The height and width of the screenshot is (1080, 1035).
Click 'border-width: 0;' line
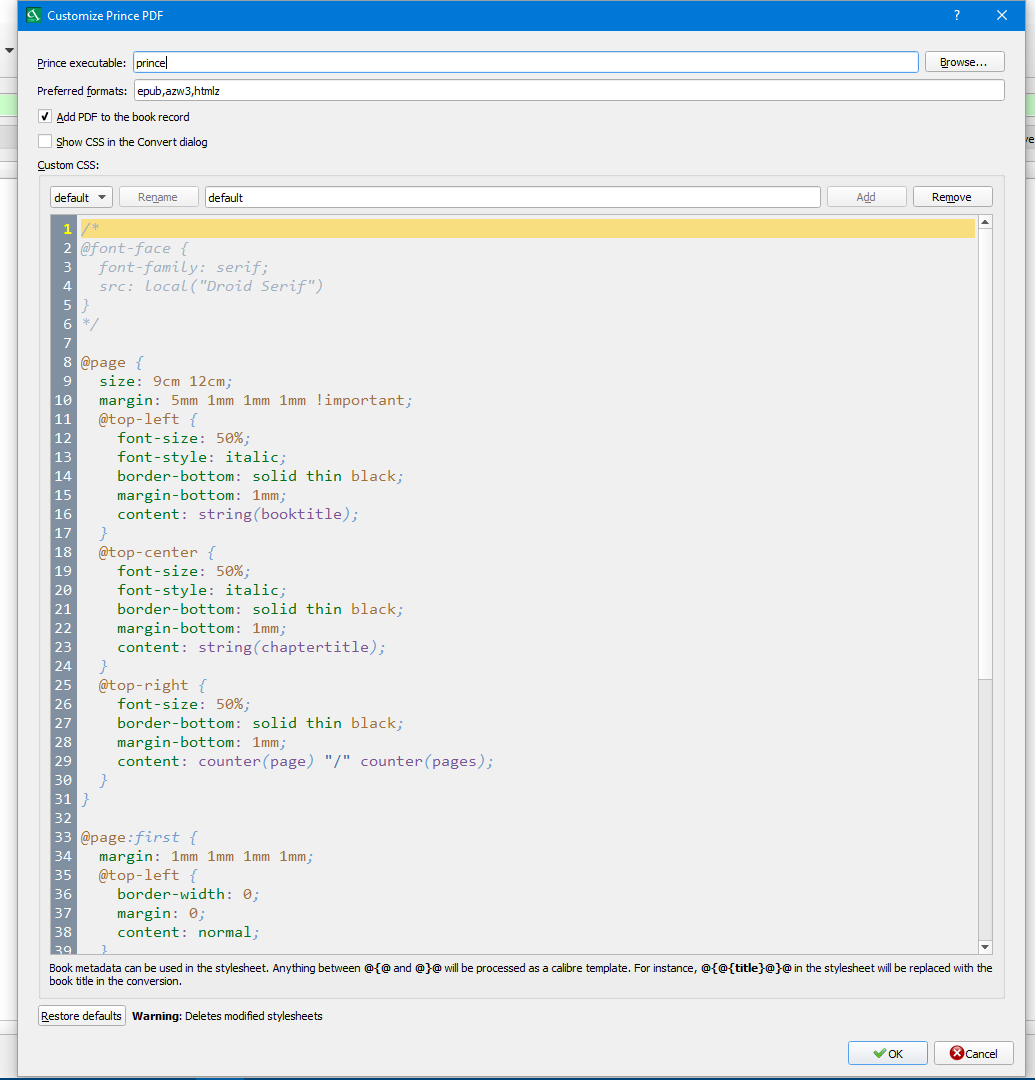188,894
